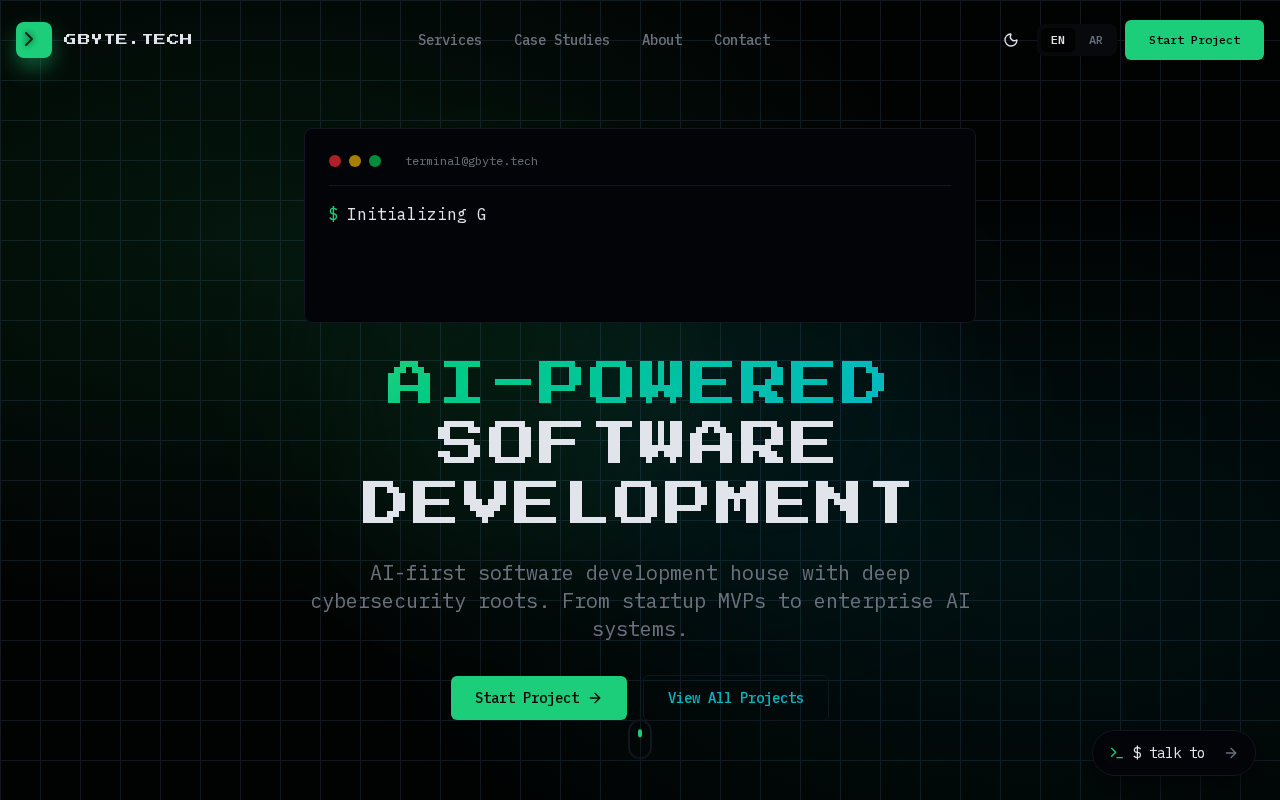
Task: Click the terminal@gbyte.tech title text
Action: (x=471, y=161)
